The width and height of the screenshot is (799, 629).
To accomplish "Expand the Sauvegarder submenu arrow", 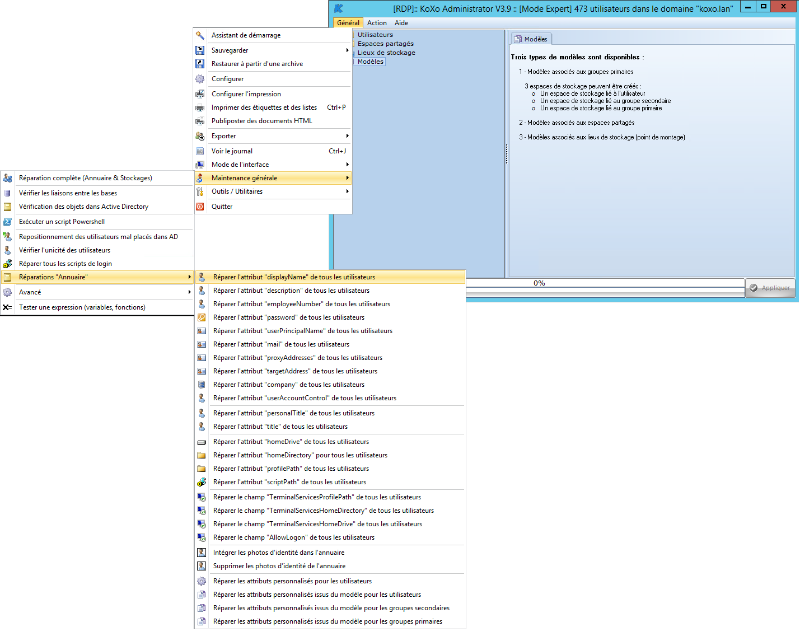I will coord(347,50).
